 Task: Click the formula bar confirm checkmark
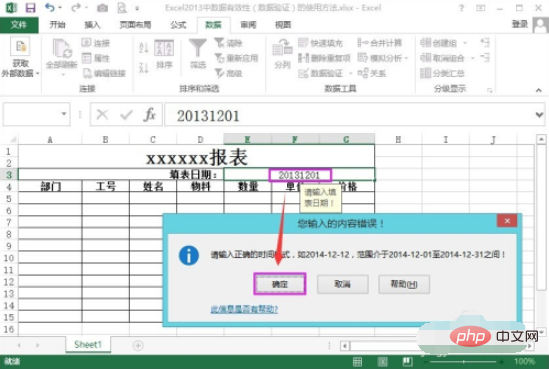pyautogui.click(x=126, y=114)
